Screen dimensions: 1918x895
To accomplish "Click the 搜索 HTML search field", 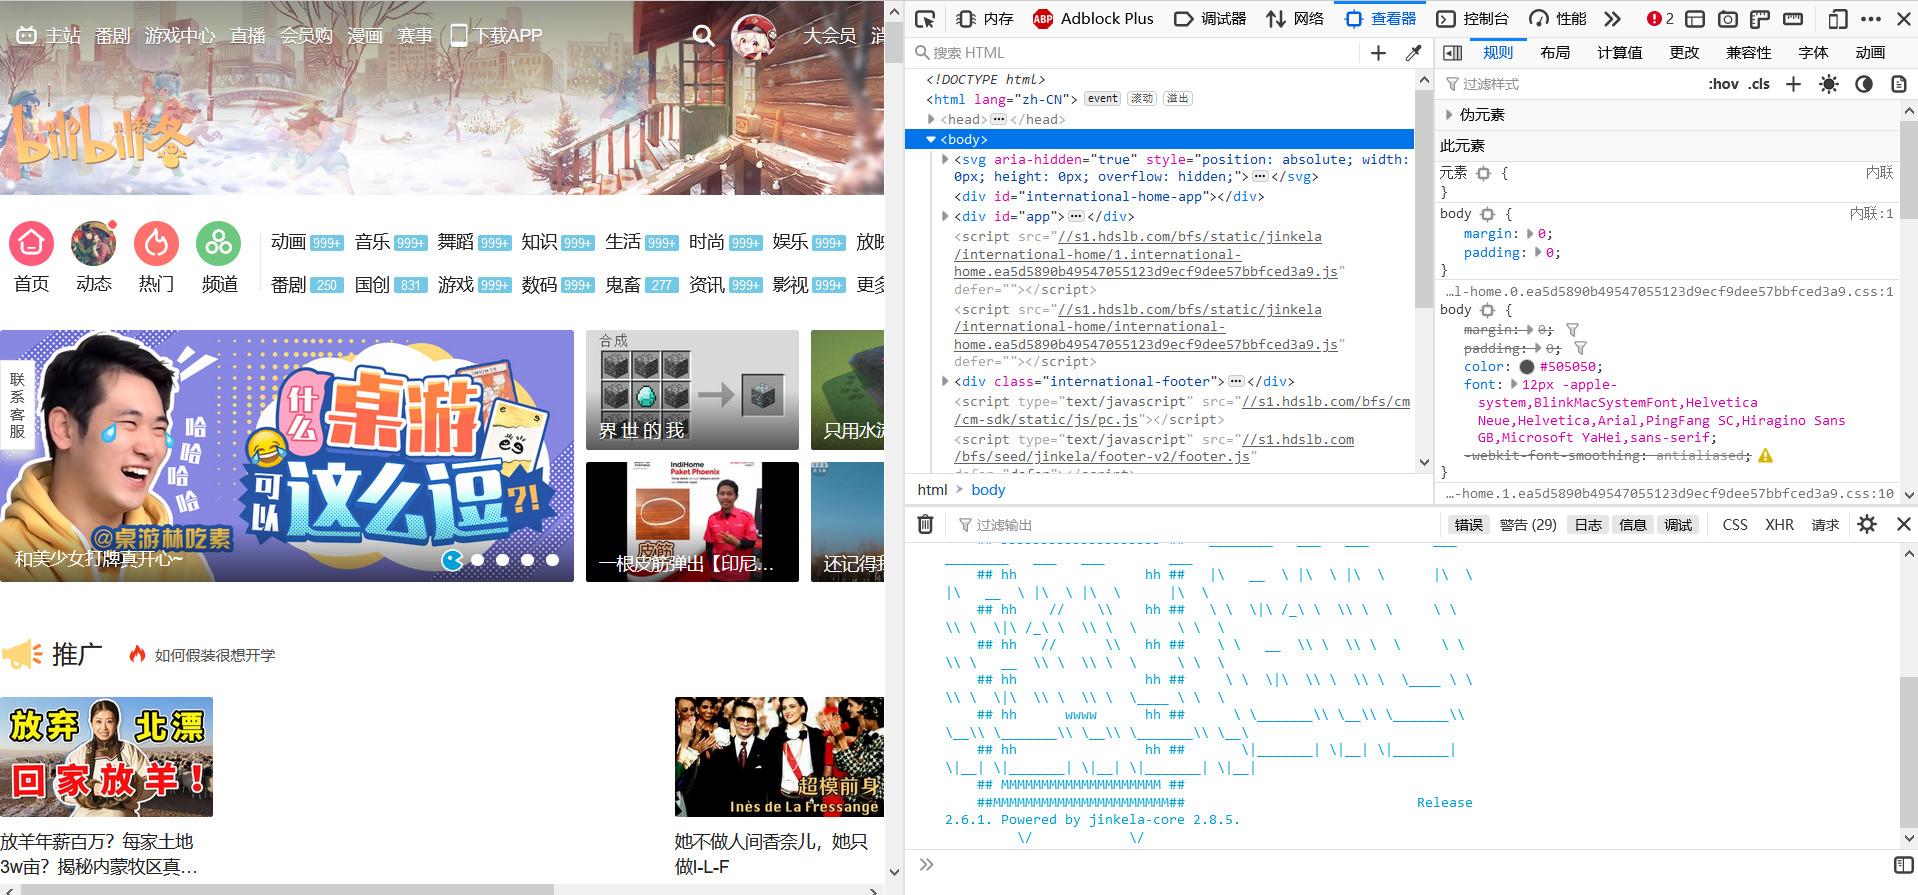I will (x=1135, y=53).
